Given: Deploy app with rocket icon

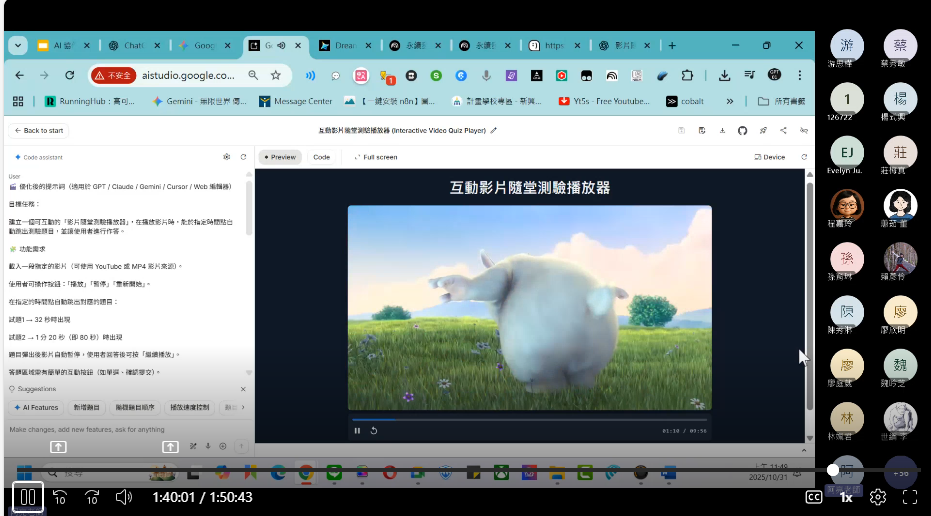Looking at the screenshot, I should pyautogui.click(x=763, y=131).
